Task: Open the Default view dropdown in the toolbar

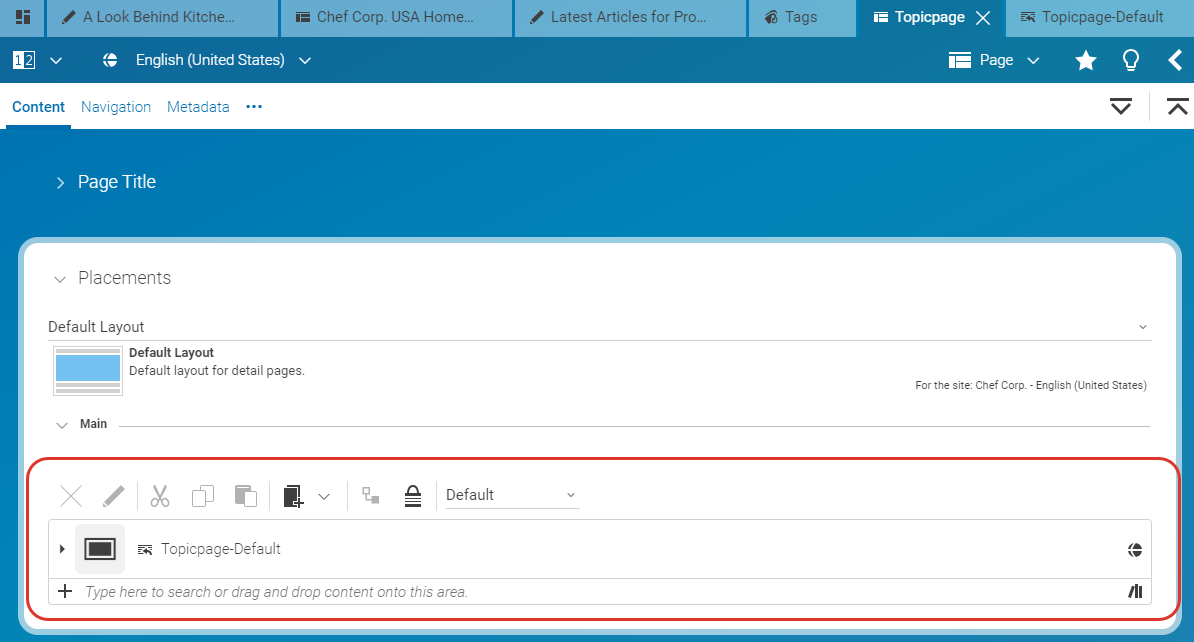Action: coord(510,495)
